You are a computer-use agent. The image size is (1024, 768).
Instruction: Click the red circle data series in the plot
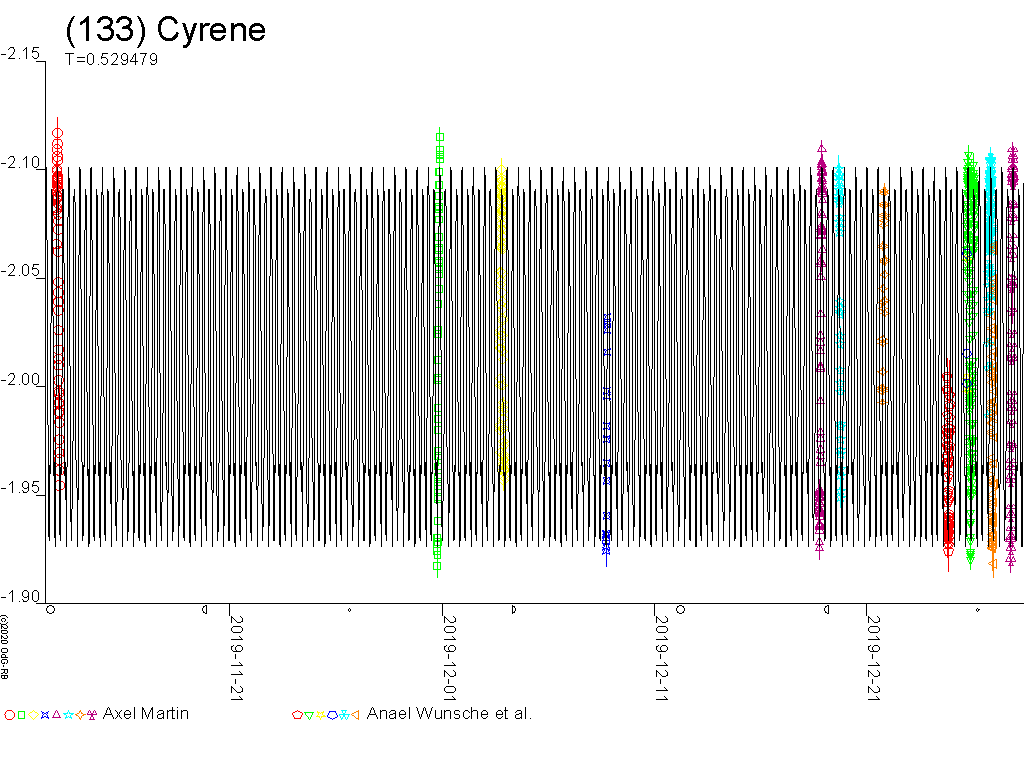pyautogui.click(x=58, y=304)
